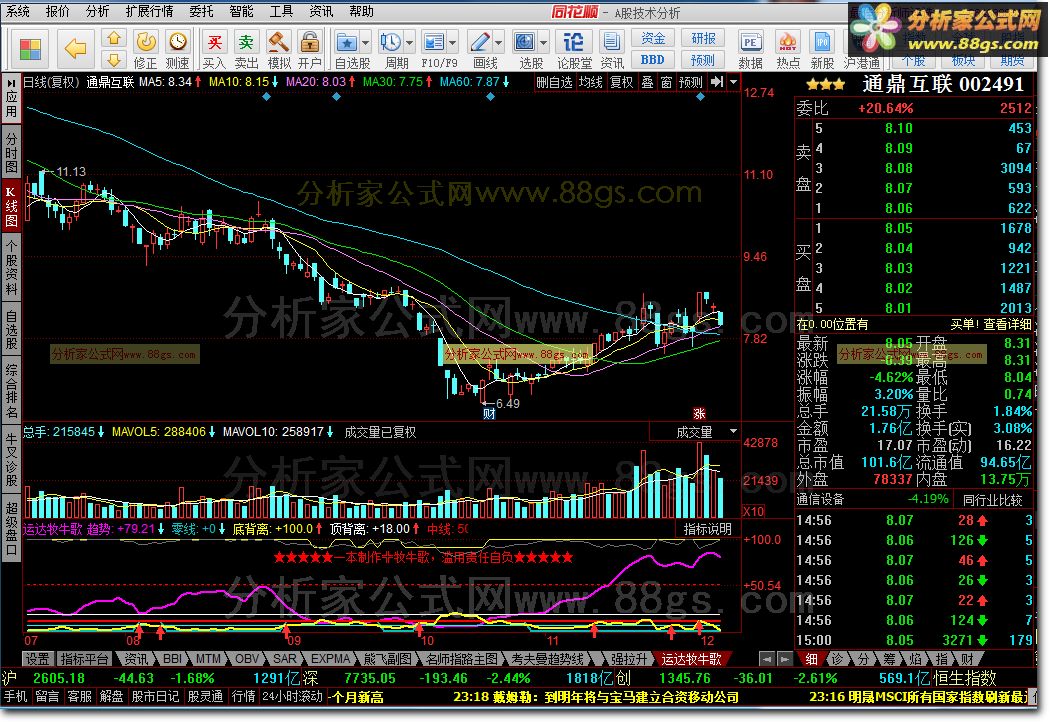The height and width of the screenshot is (722, 1050).
Task: Open the 系统 menu
Action: pyautogui.click(x=17, y=11)
